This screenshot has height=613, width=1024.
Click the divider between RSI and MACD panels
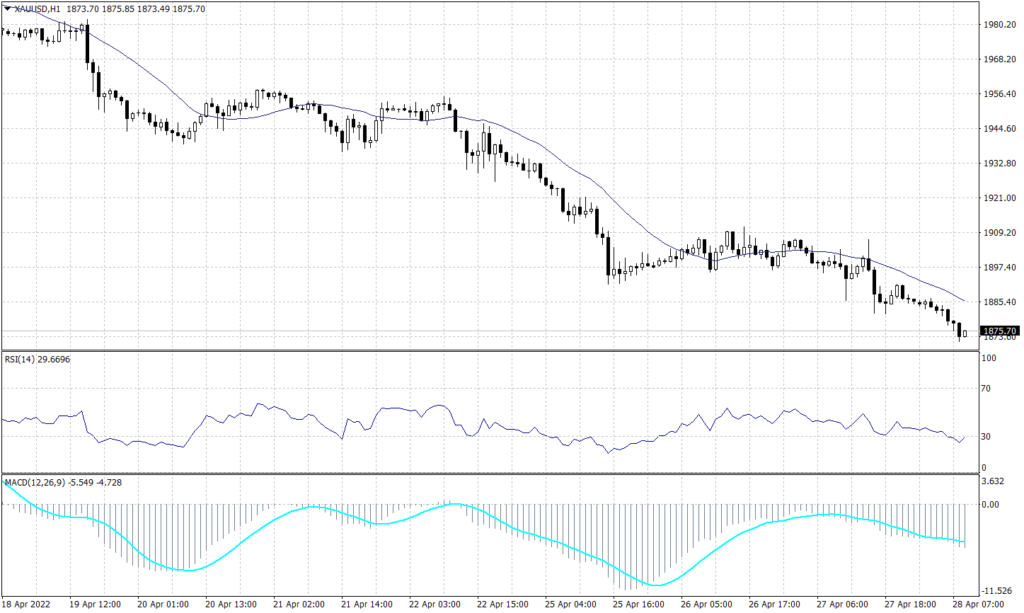(x=488, y=473)
